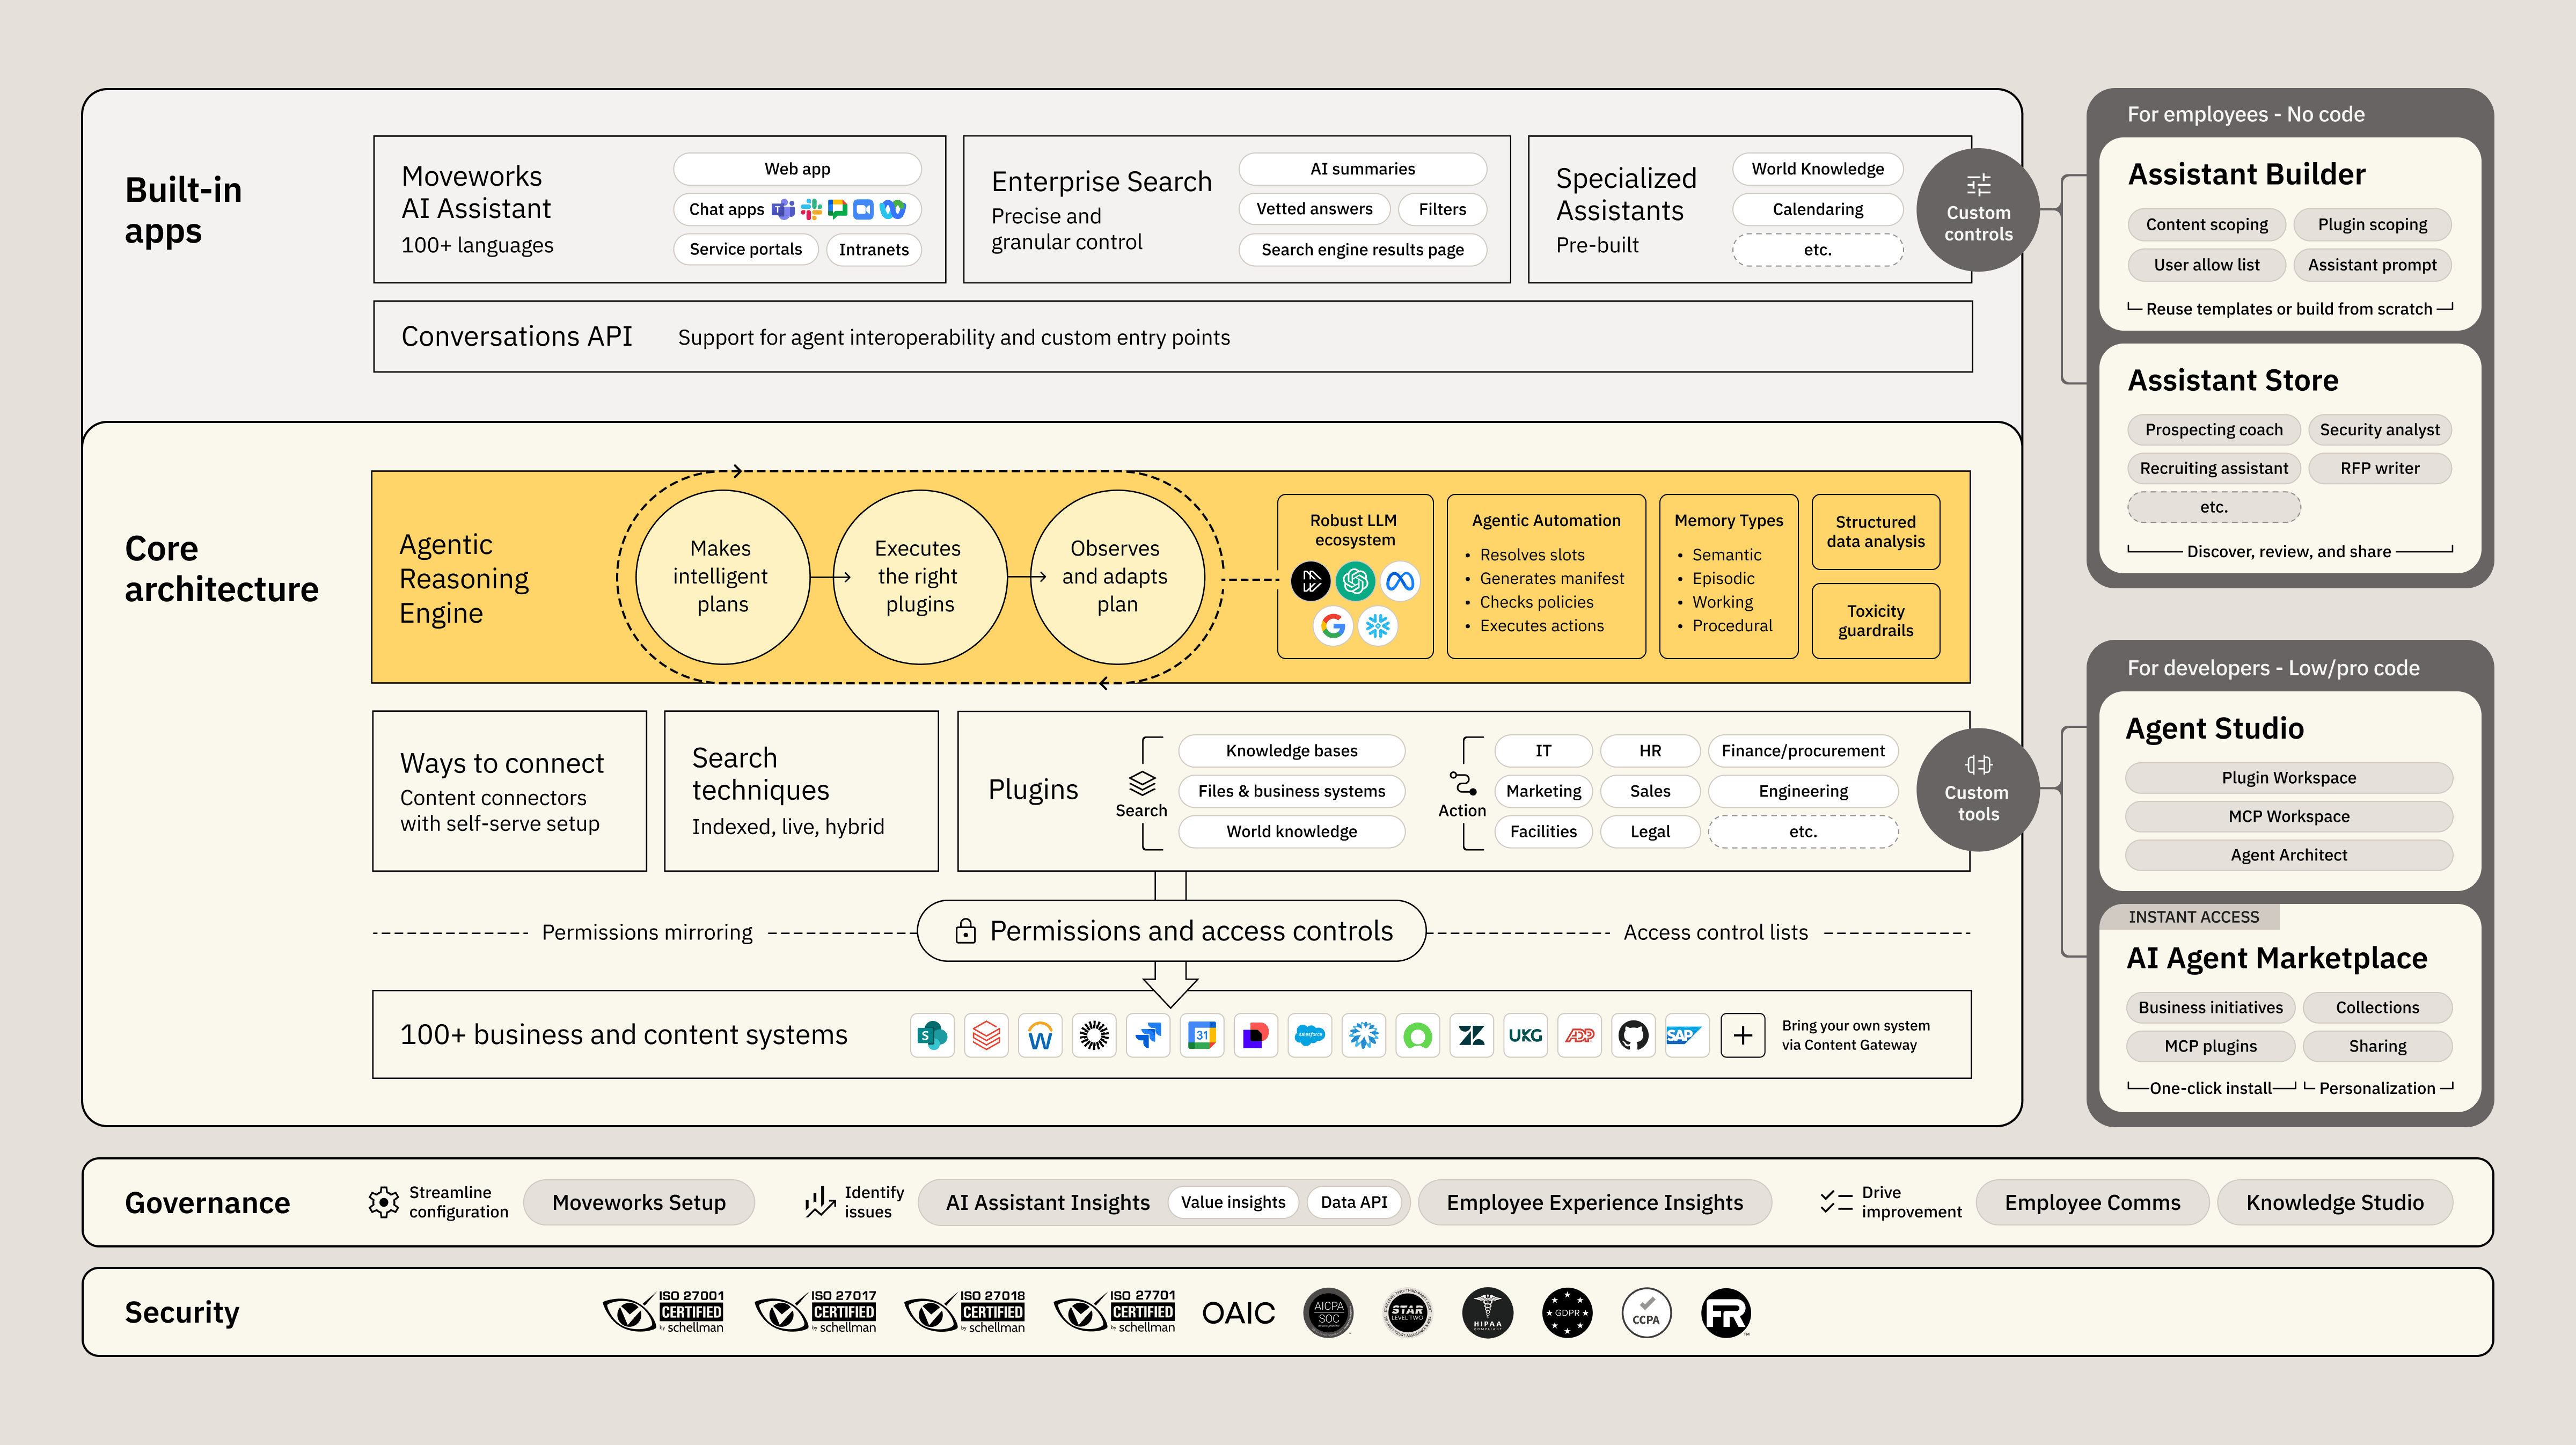Viewport: 2576px width, 1445px height.
Task: Click the Custom controls circle
Action: [x=1977, y=210]
